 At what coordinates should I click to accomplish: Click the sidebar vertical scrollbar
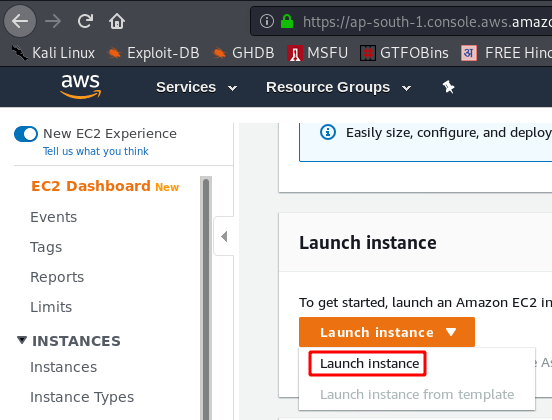(206, 298)
